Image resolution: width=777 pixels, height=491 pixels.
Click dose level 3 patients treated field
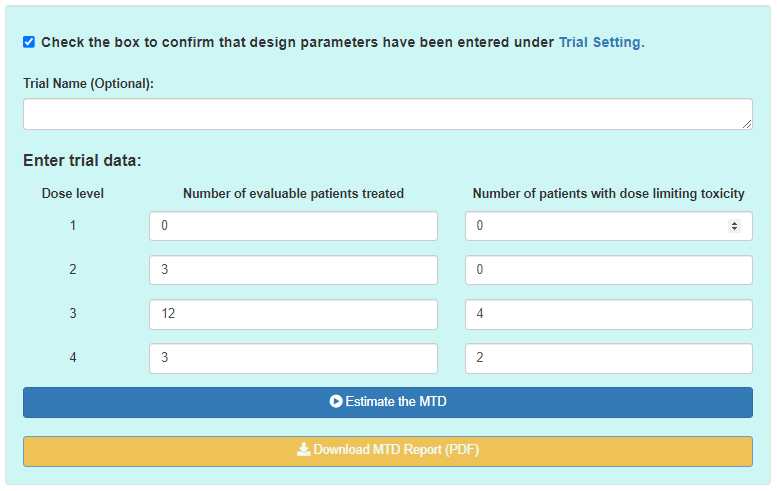[x=293, y=314]
